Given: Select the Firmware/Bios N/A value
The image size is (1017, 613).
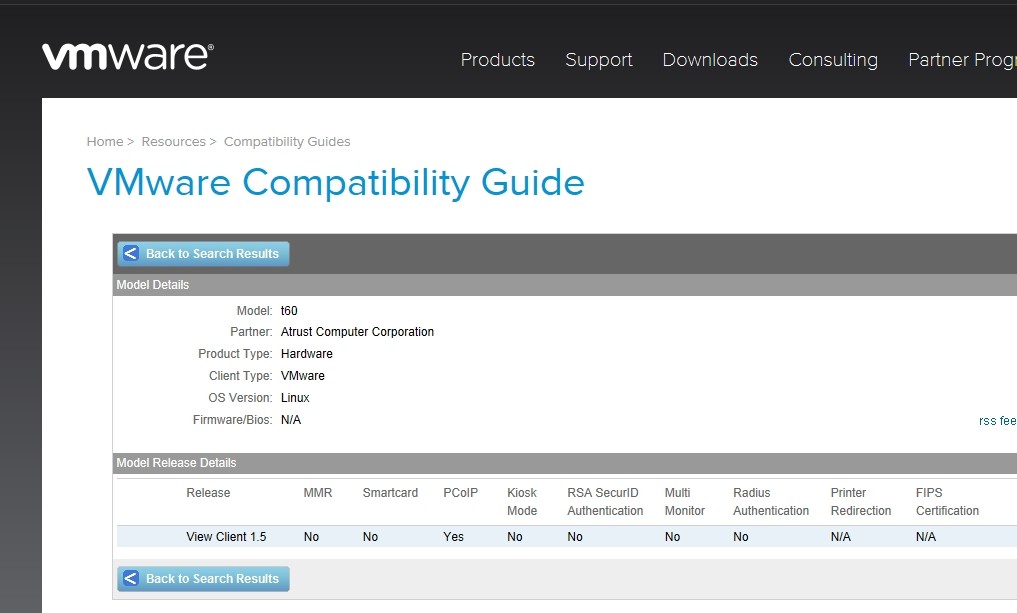Looking at the screenshot, I should 291,420.
